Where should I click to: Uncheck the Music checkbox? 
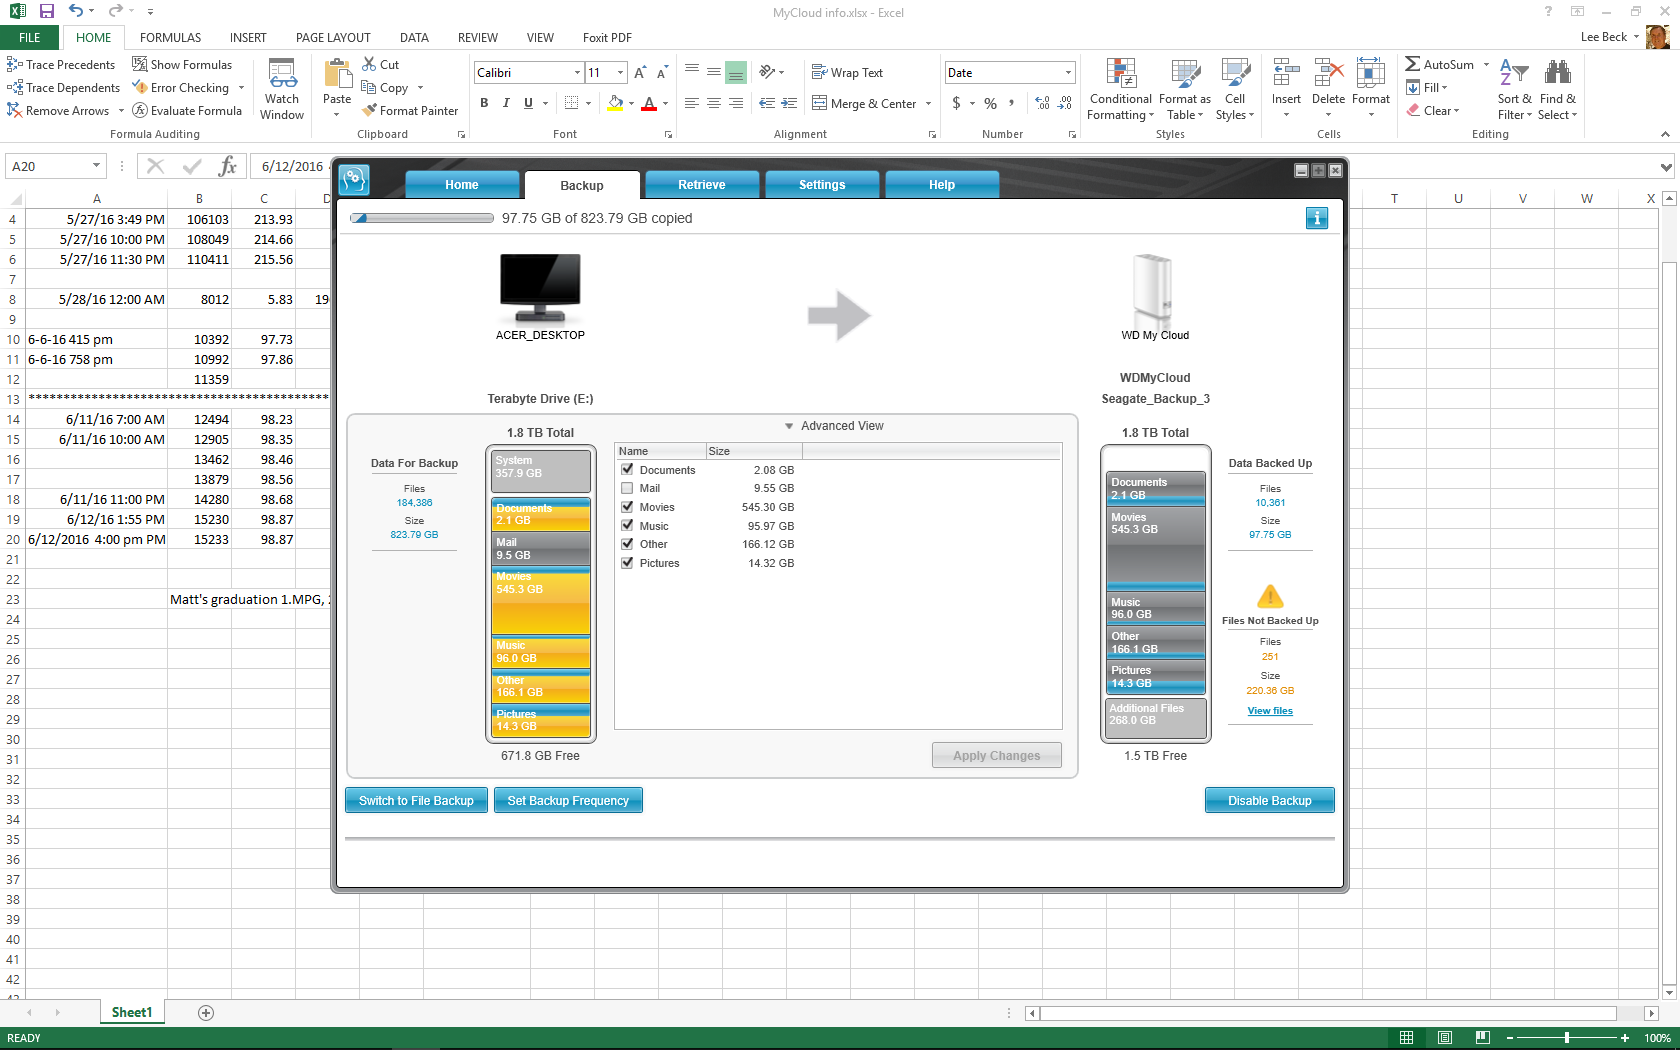(627, 525)
